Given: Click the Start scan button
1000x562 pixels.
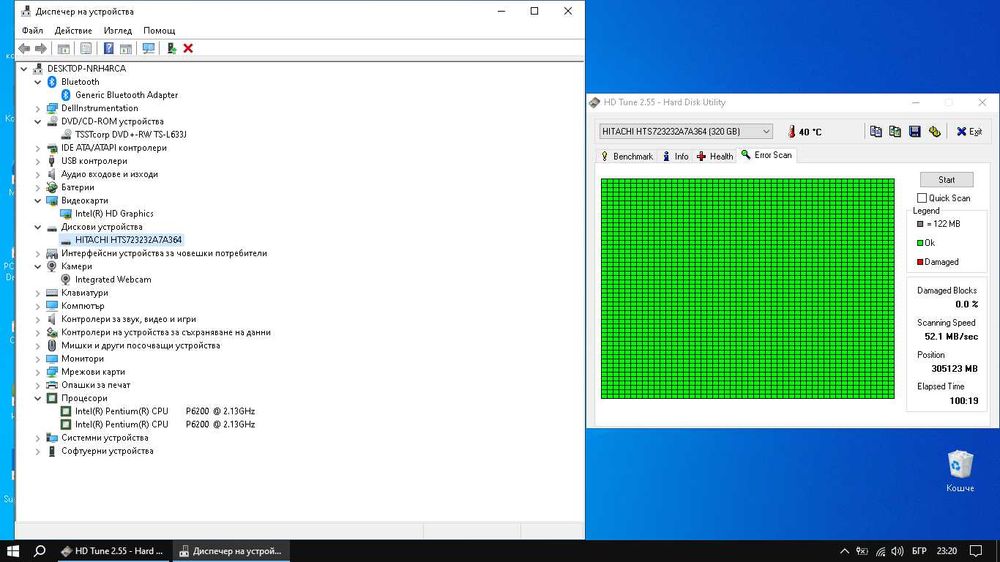Looking at the screenshot, I should click(946, 180).
